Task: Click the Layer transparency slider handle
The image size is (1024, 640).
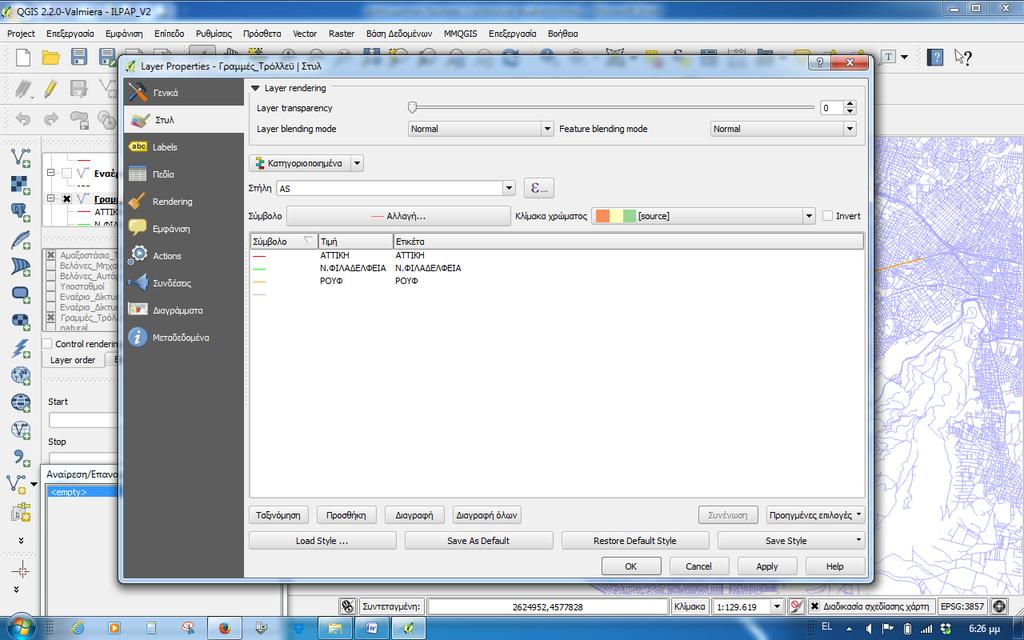Action: (x=412, y=107)
